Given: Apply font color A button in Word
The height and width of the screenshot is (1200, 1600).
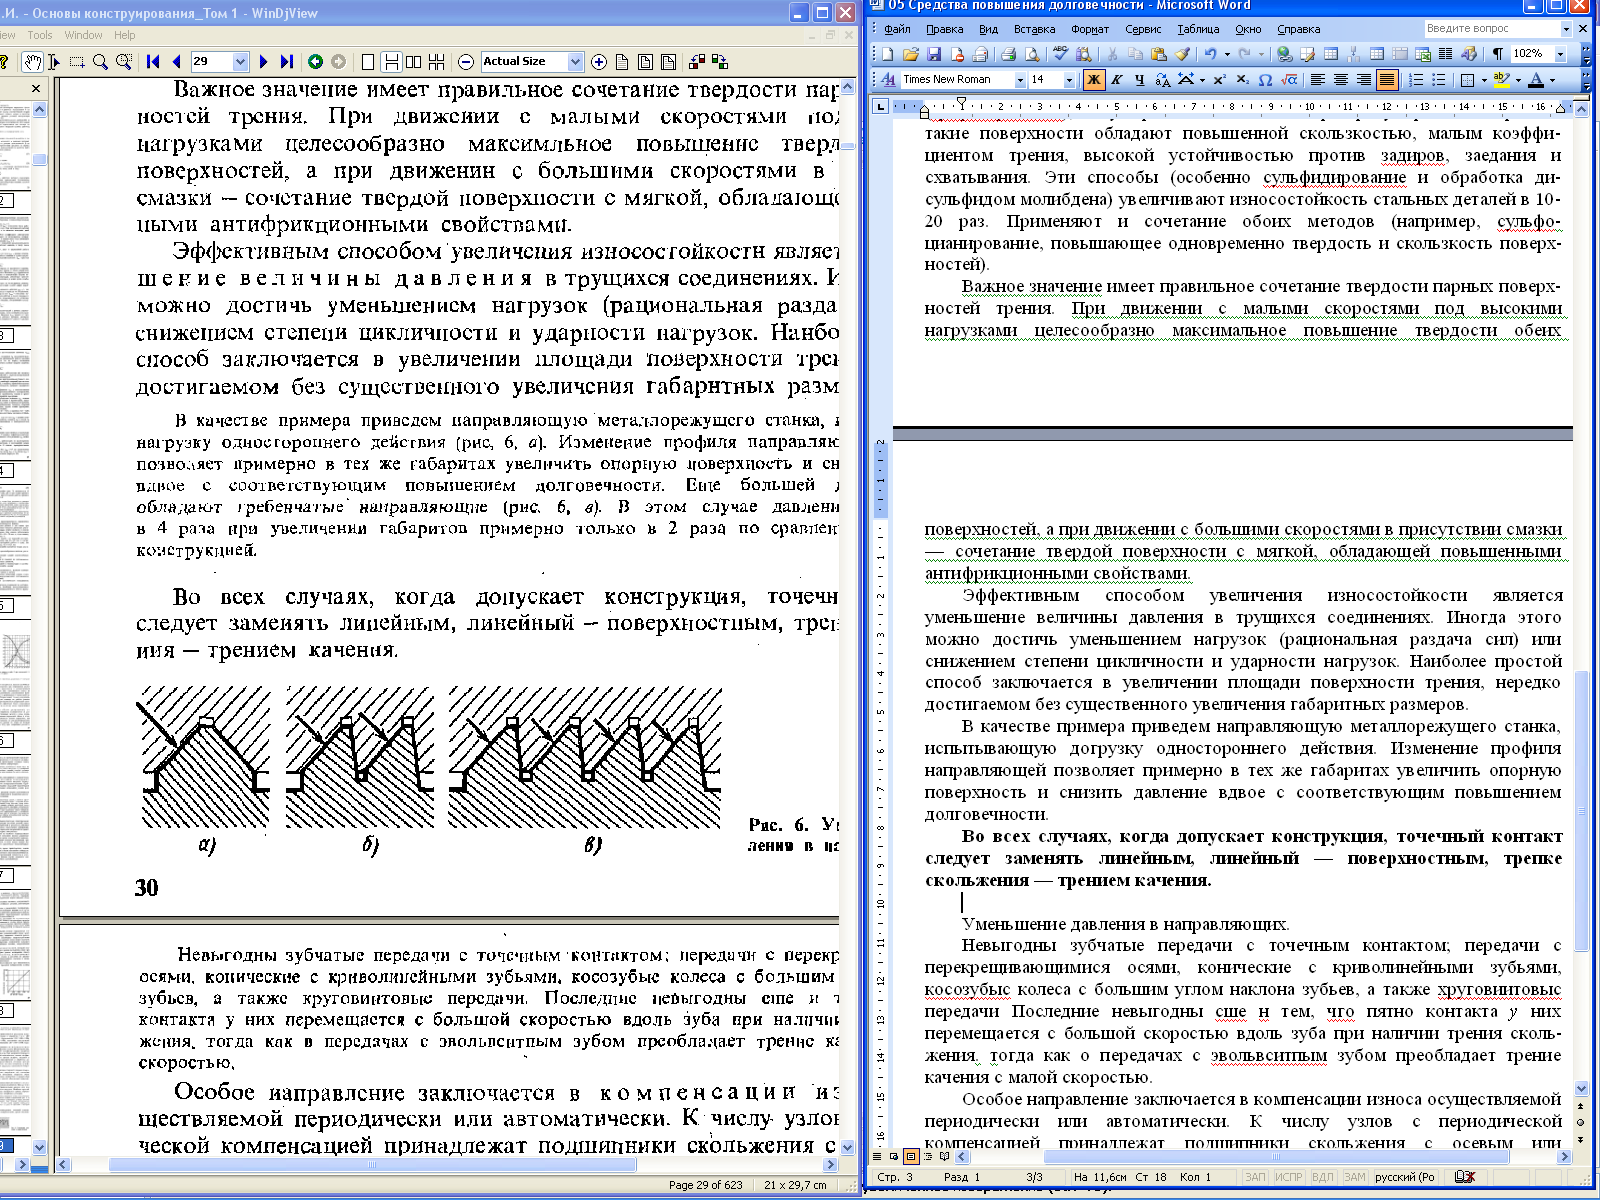Looking at the screenshot, I should click(1536, 80).
